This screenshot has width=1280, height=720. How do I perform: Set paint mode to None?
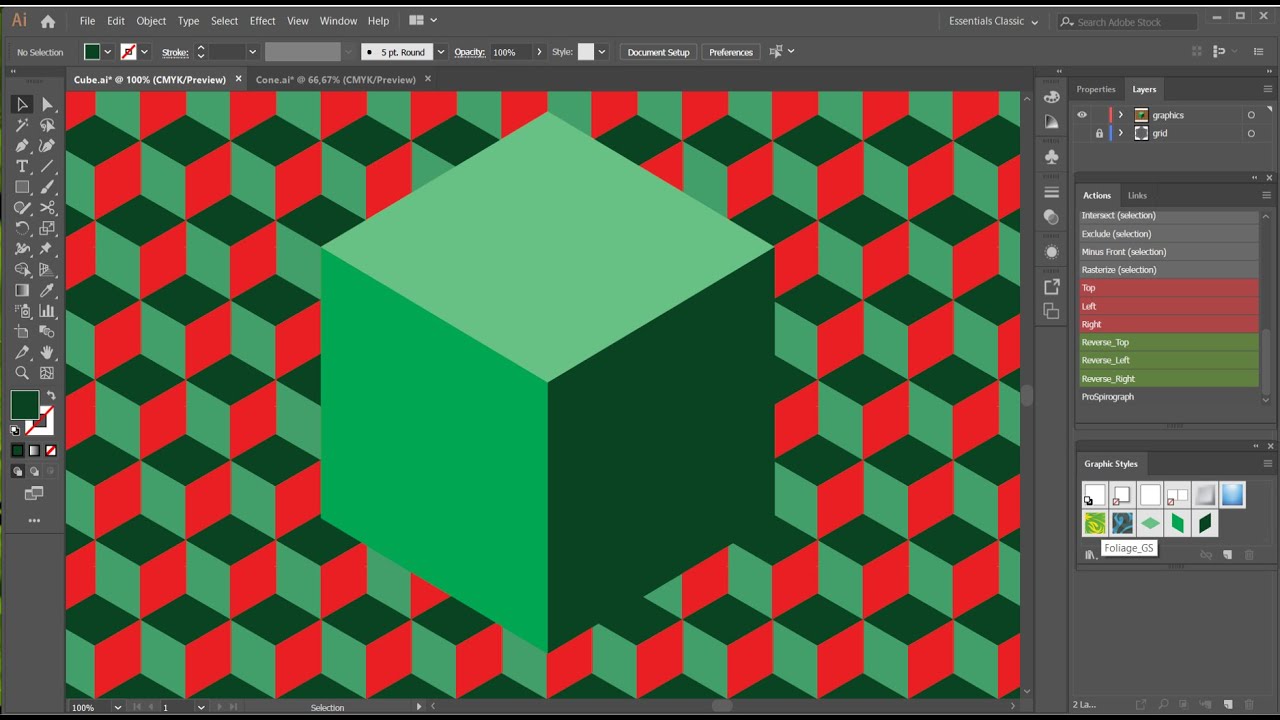(51, 451)
